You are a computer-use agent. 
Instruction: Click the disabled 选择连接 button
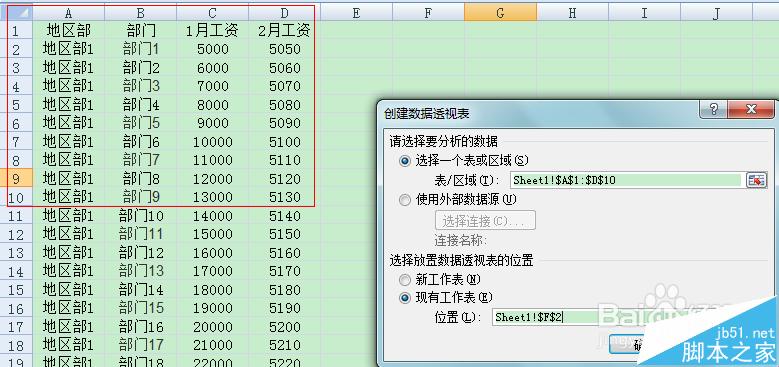(x=485, y=220)
